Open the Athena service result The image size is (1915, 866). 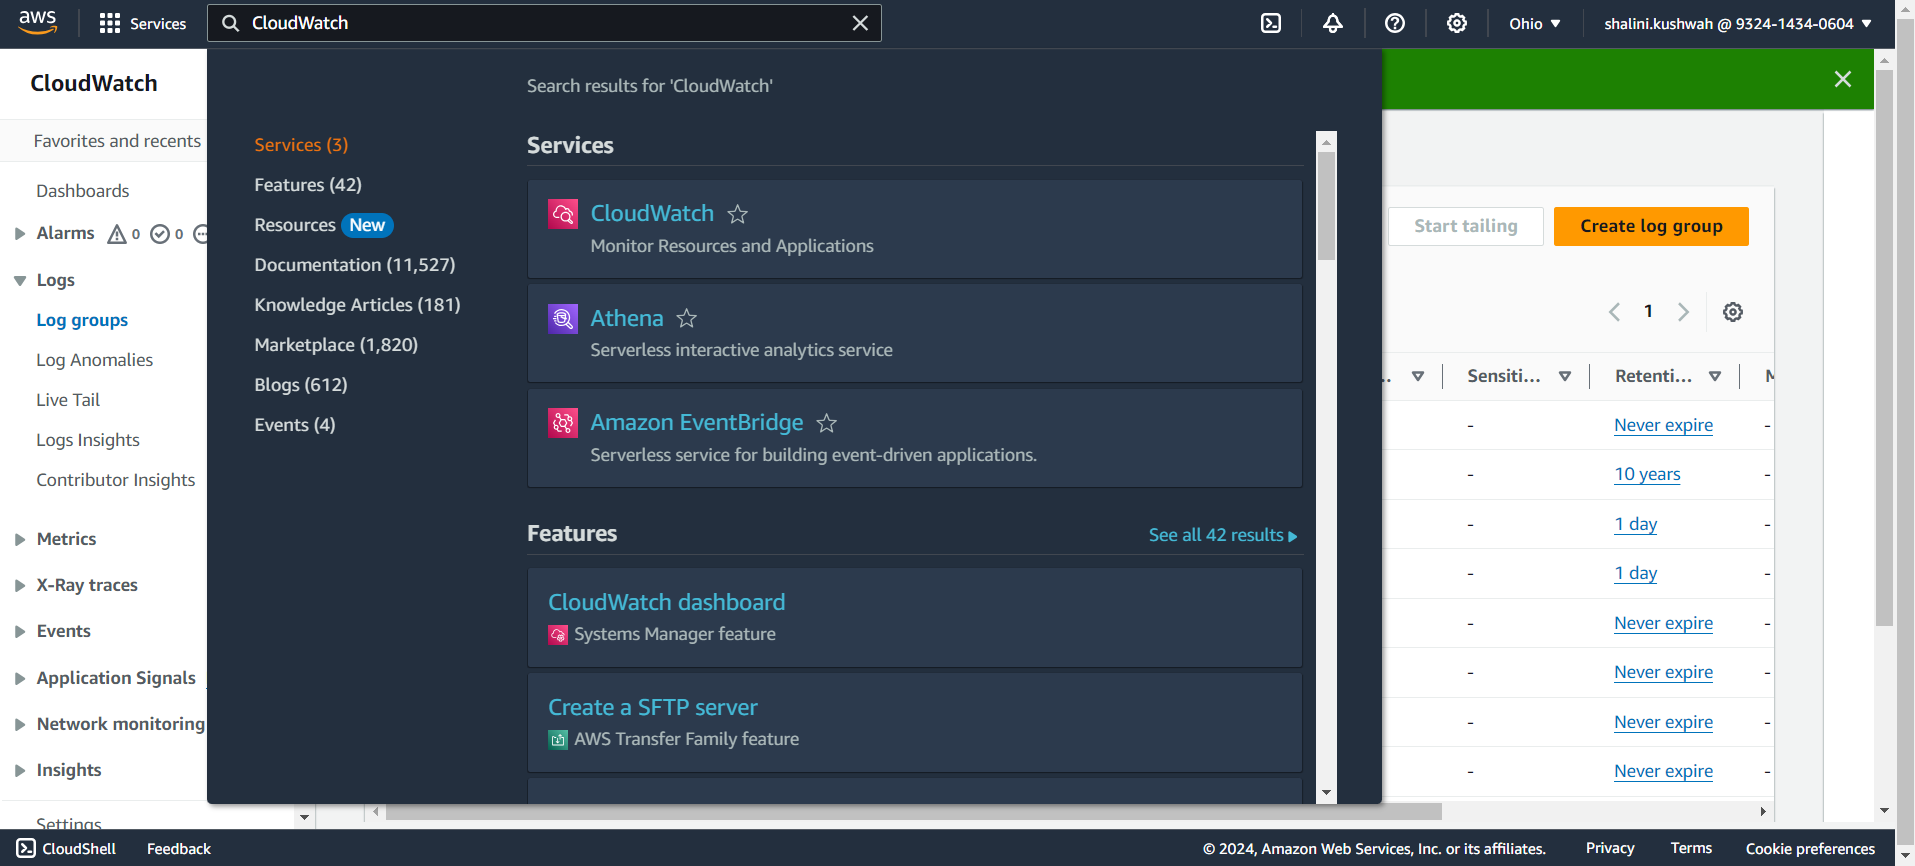click(x=627, y=318)
